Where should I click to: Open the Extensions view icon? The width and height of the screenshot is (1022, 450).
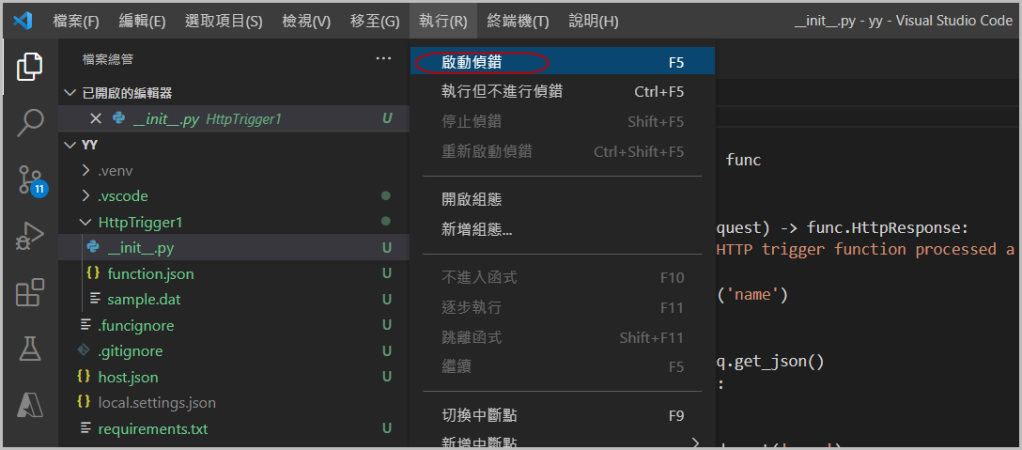coord(30,293)
